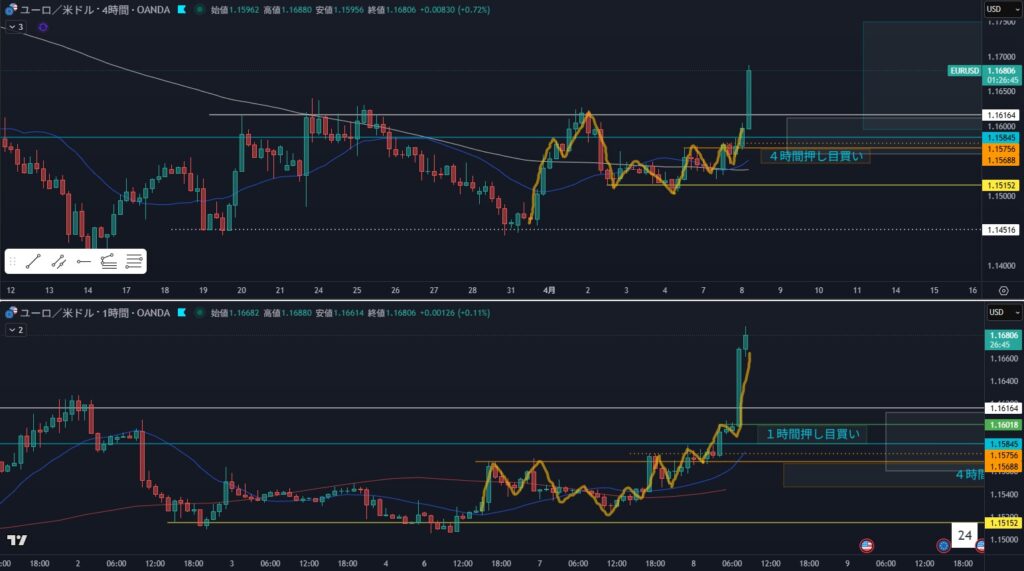Open USD currency dropdown on upper chart
The height and width of the screenshot is (571, 1024).
(997, 9)
